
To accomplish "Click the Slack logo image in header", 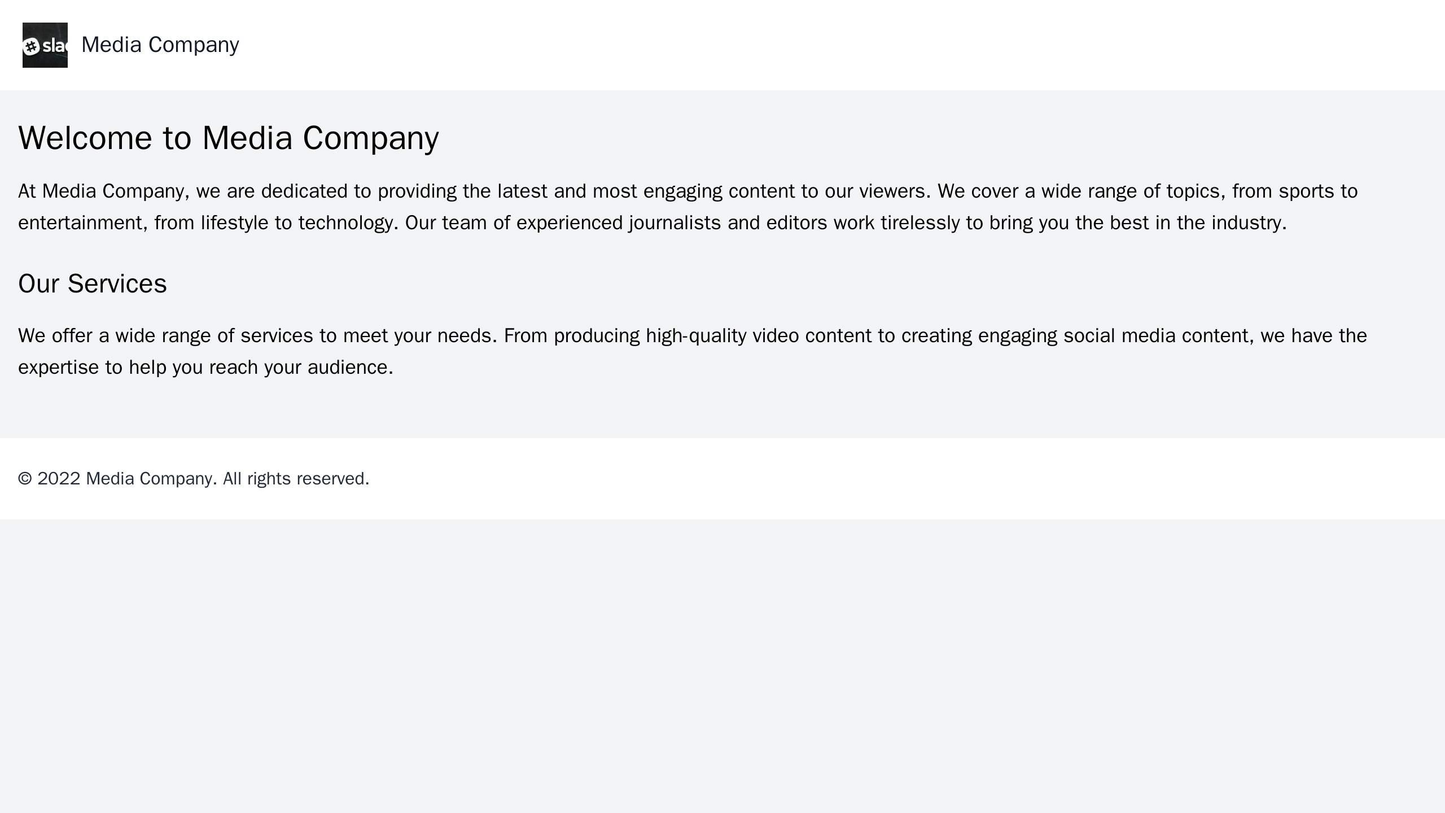I will pos(45,45).
